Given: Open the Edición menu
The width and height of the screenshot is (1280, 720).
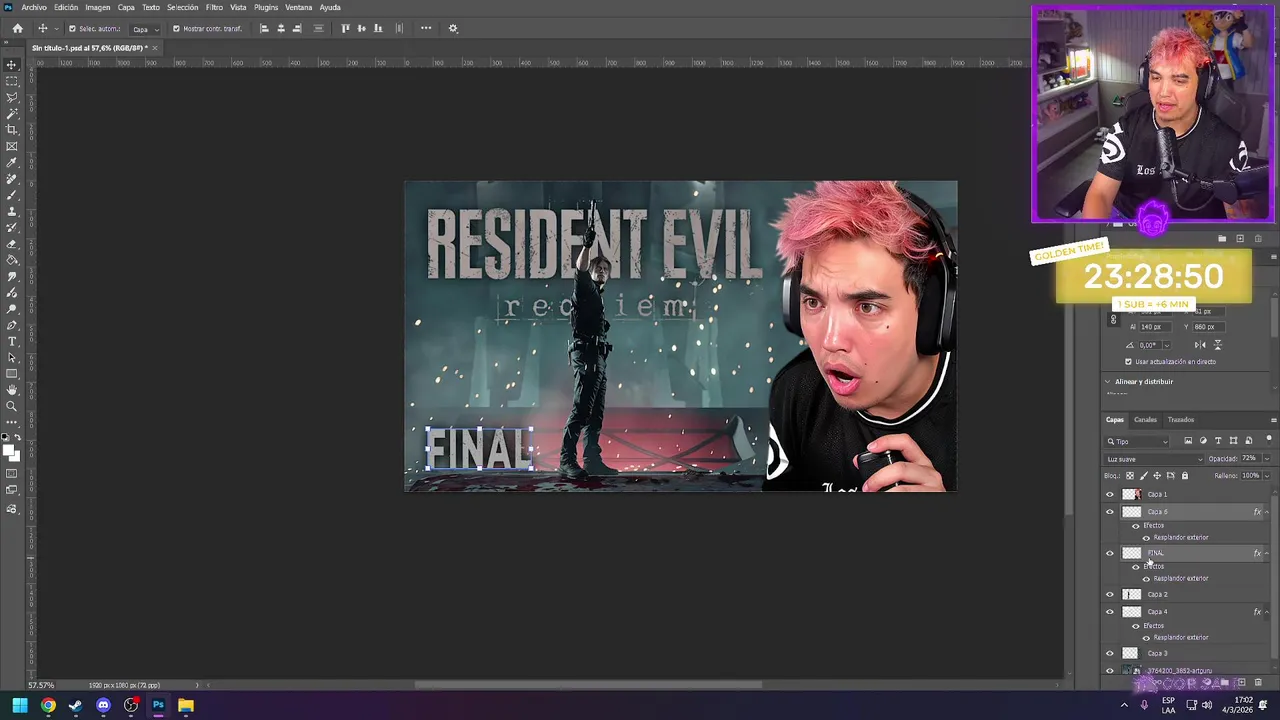Looking at the screenshot, I should pyautogui.click(x=66, y=7).
